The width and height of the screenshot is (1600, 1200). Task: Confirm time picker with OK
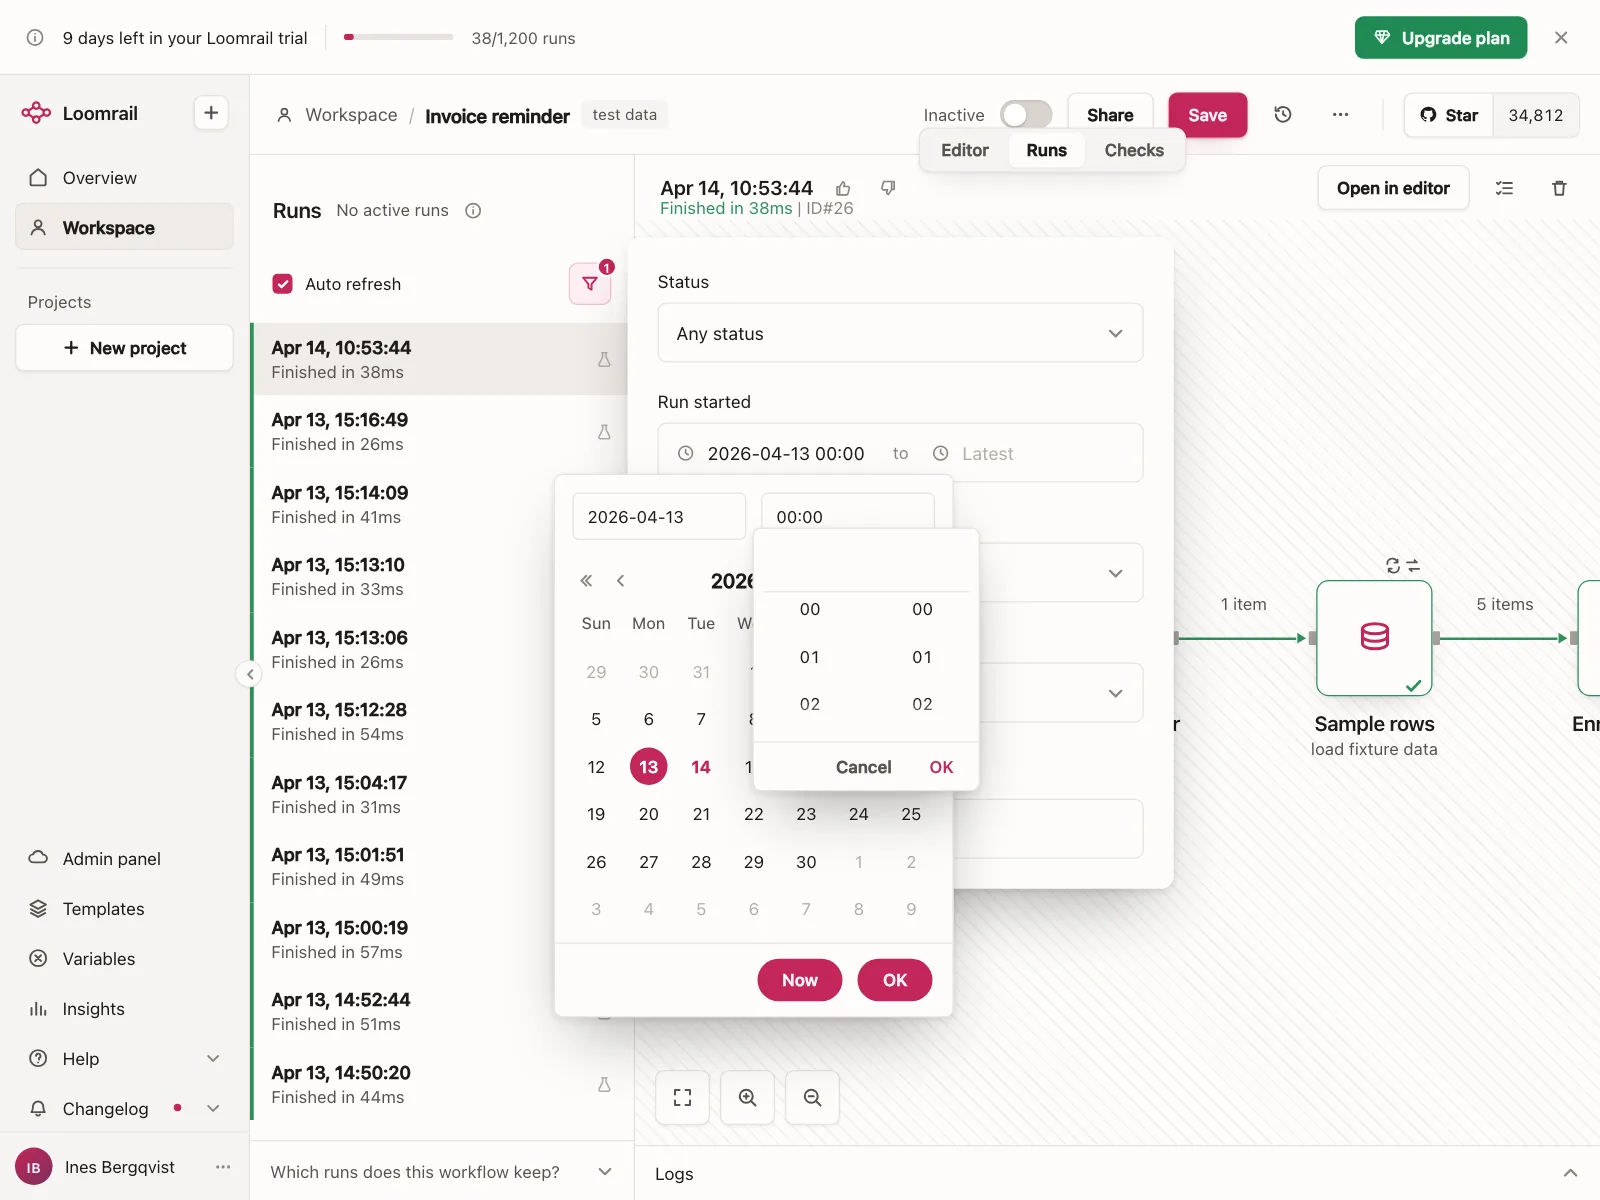[x=941, y=767]
